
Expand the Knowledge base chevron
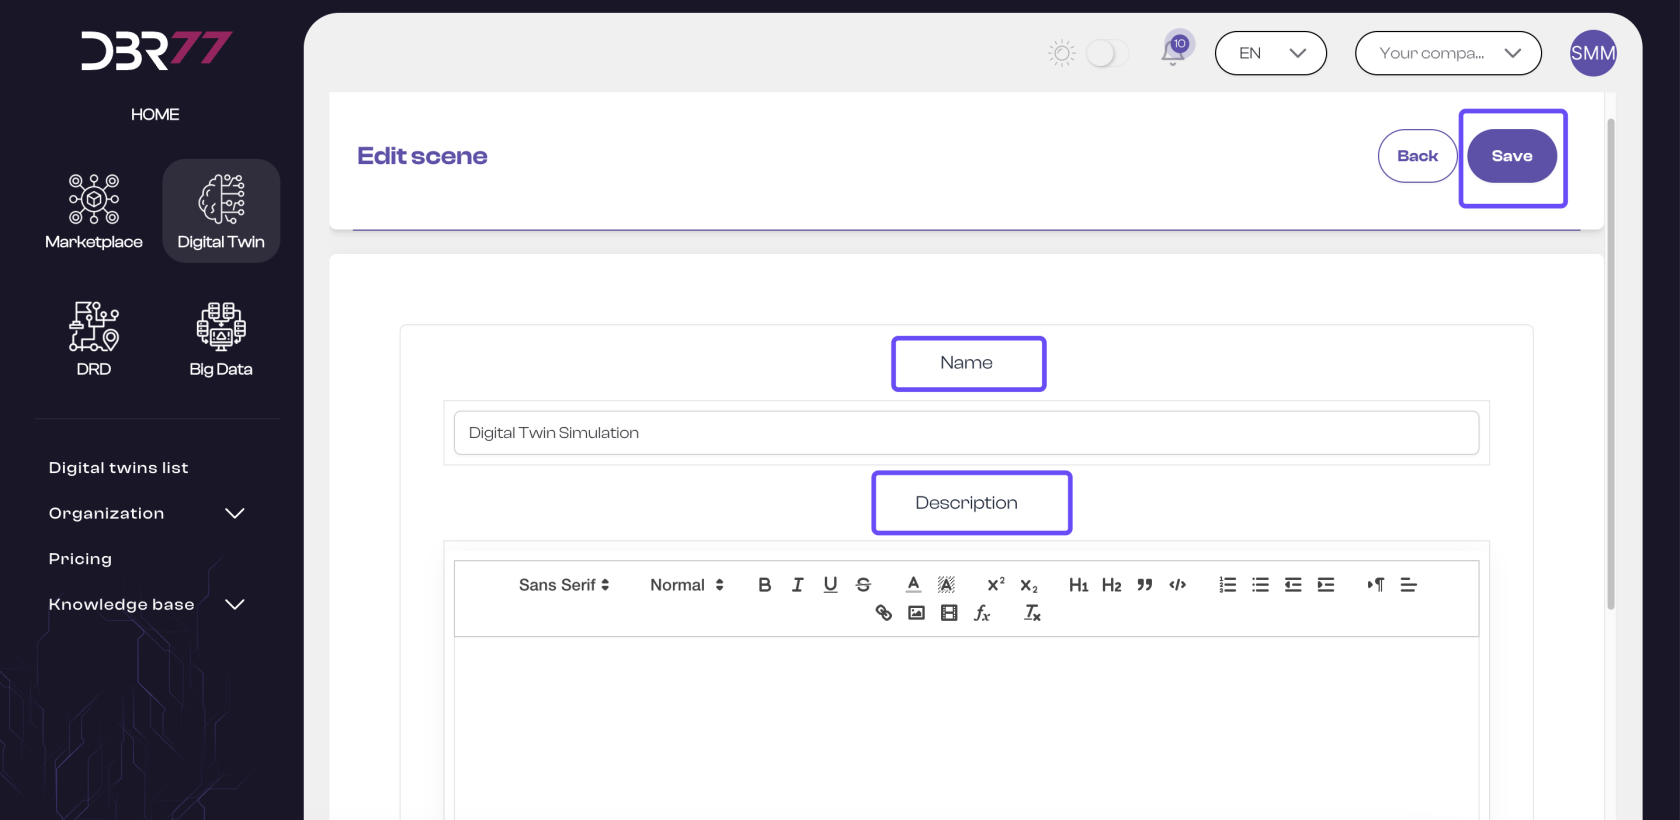coord(235,604)
